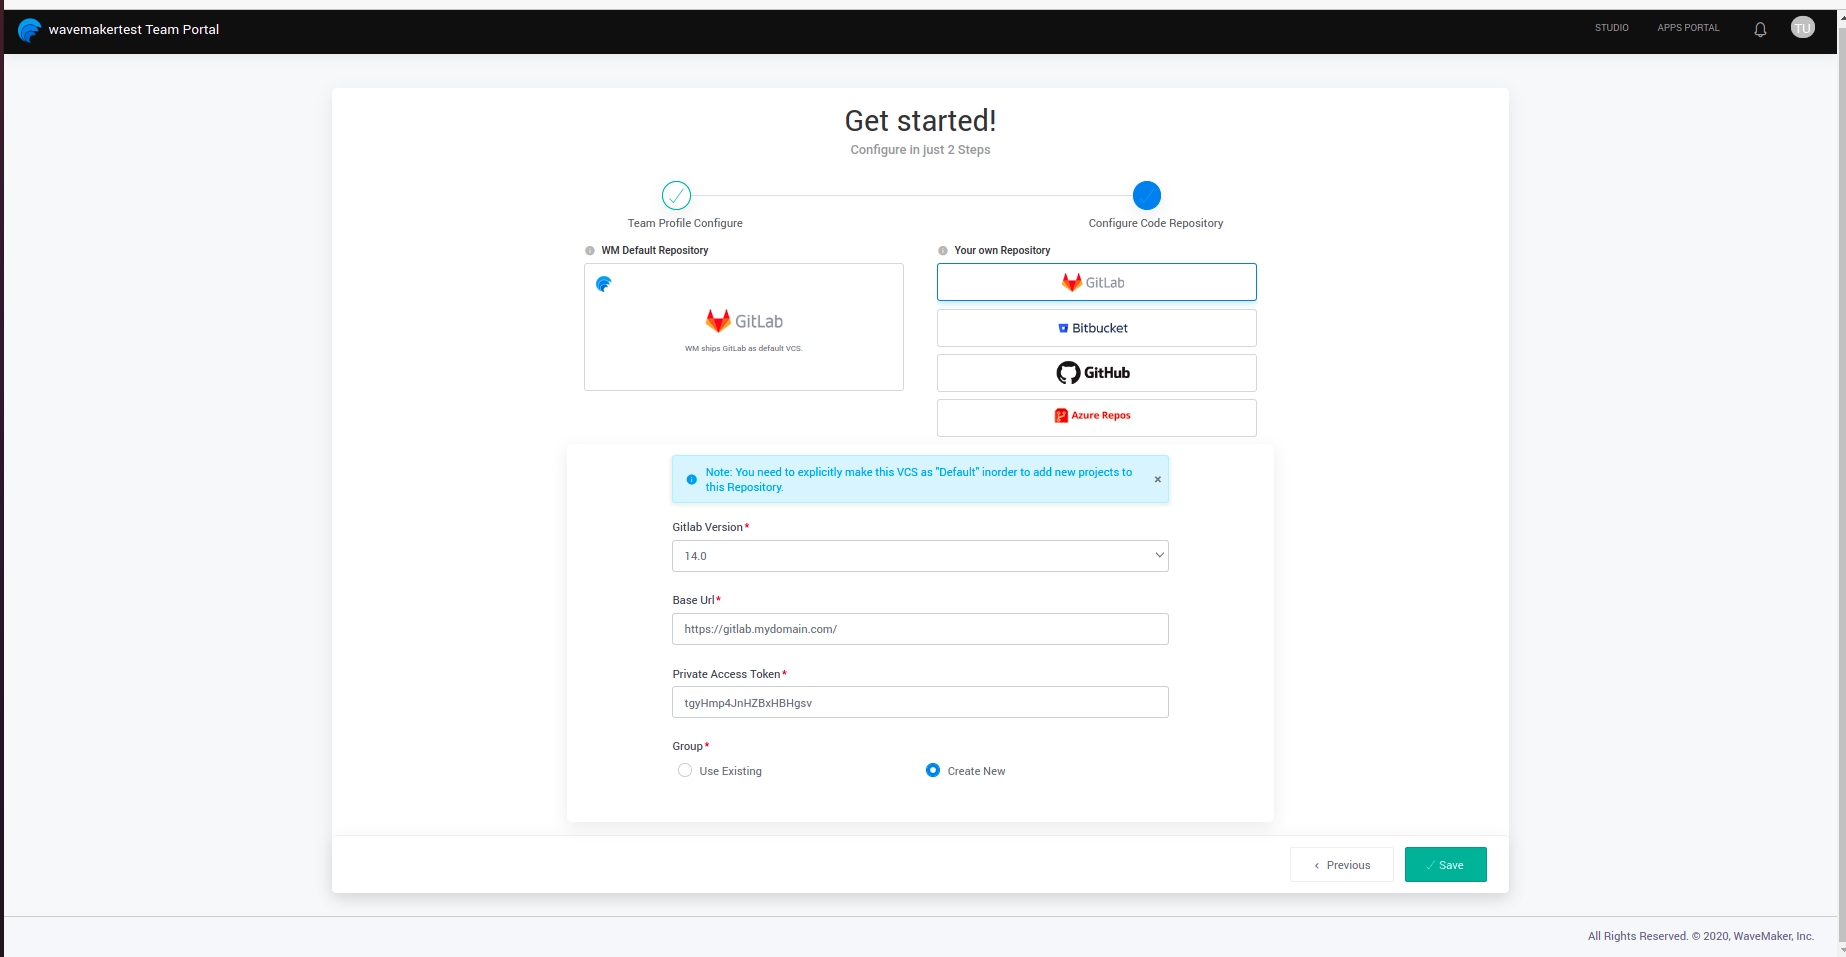Select the GitLab repository option
This screenshot has height=957, width=1846.
tap(1096, 282)
